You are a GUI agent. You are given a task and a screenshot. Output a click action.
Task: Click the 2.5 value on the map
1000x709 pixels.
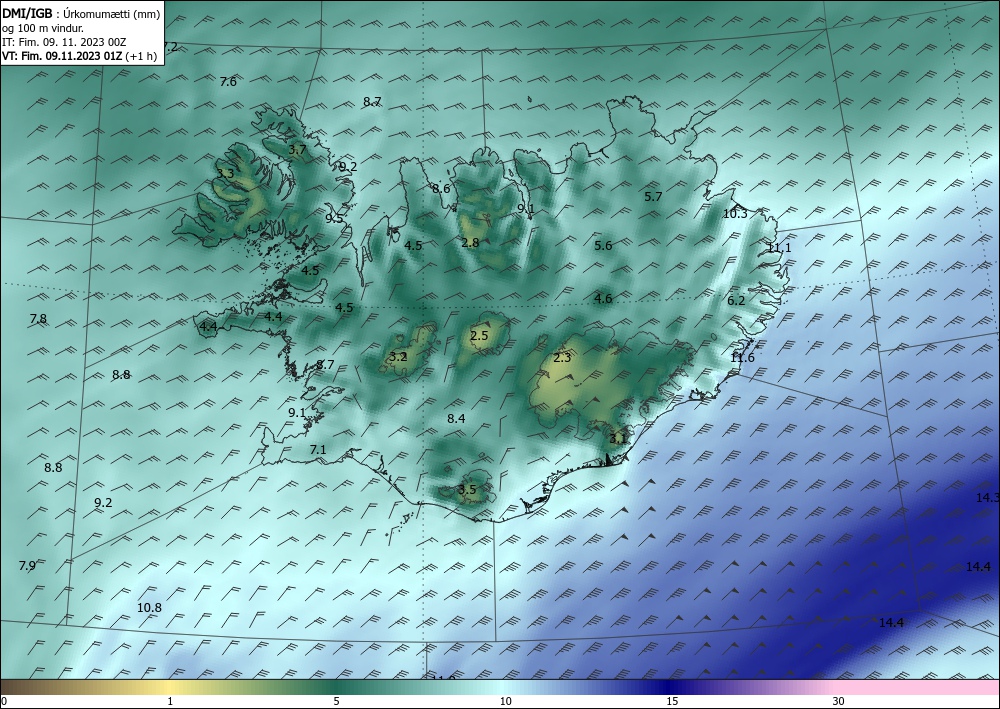[x=479, y=335]
